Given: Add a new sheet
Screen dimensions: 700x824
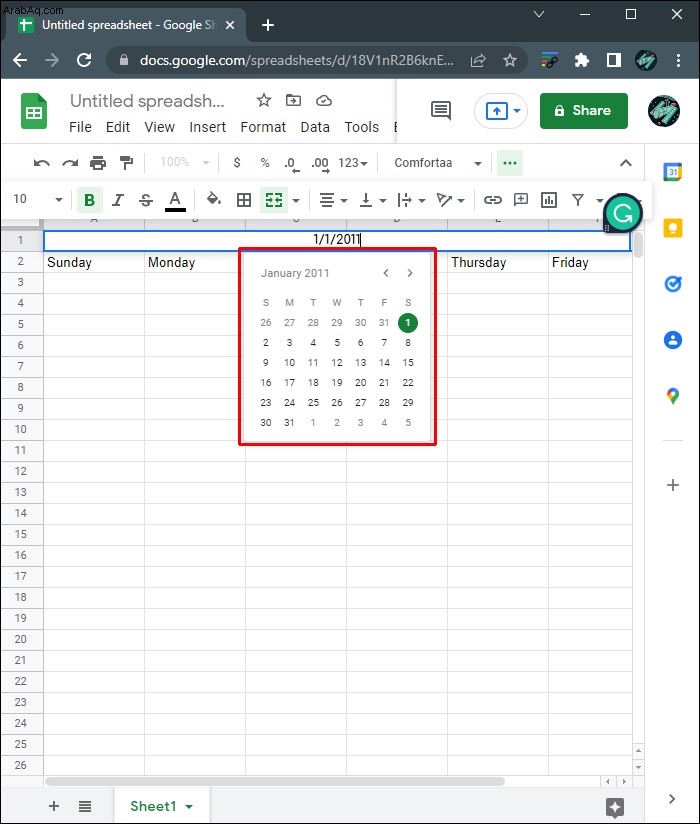Looking at the screenshot, I should (x=54, y=806).
